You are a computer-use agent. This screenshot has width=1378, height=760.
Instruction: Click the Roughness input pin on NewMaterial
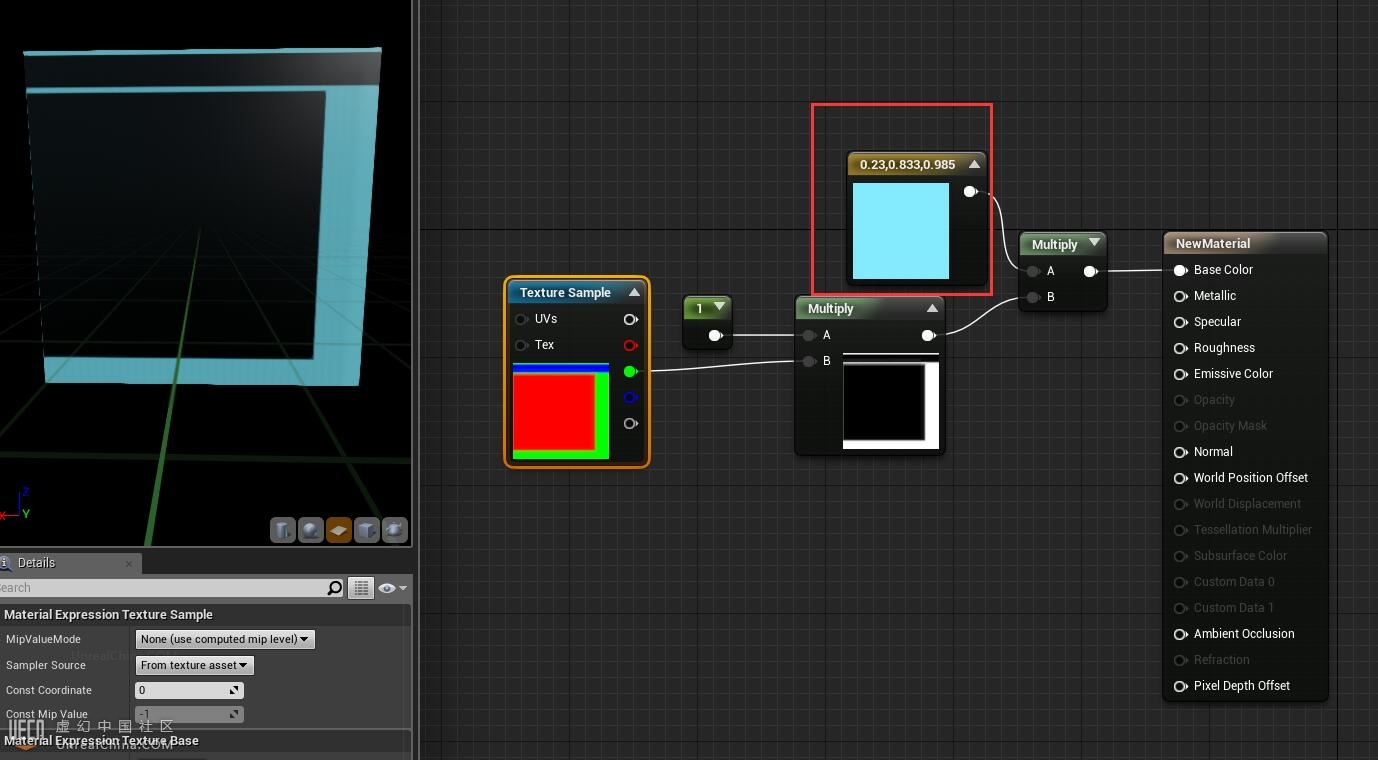pos(1181,348)
